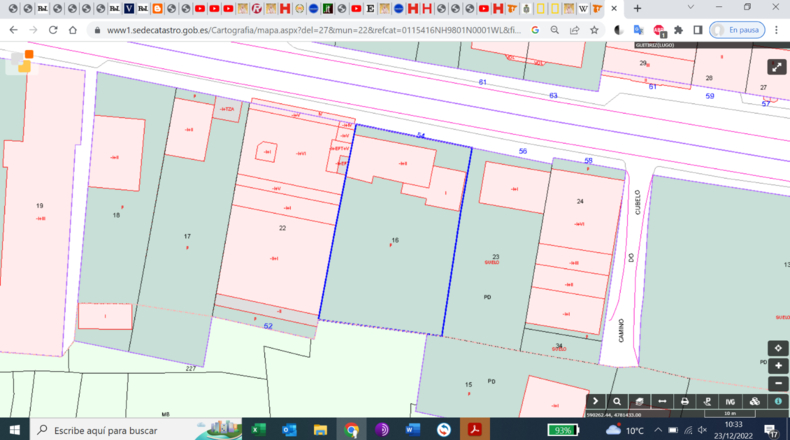Click parcel label 15 on the map
Viewport: 790px width, 440px height.
pyautogui.click(x=468, y=385)
